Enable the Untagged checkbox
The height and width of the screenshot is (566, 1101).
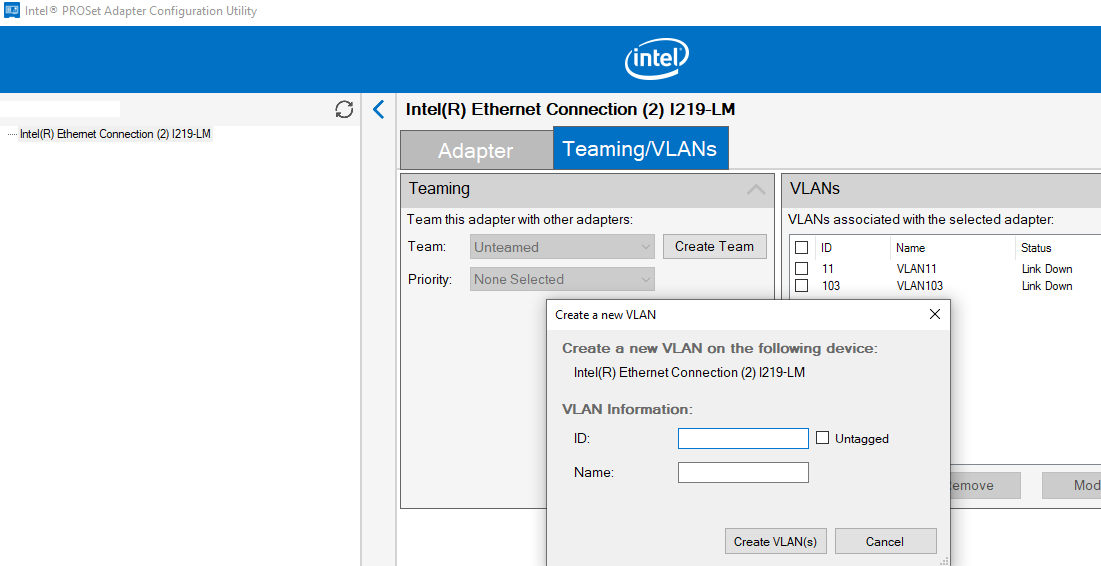click(x=823, y=438)
